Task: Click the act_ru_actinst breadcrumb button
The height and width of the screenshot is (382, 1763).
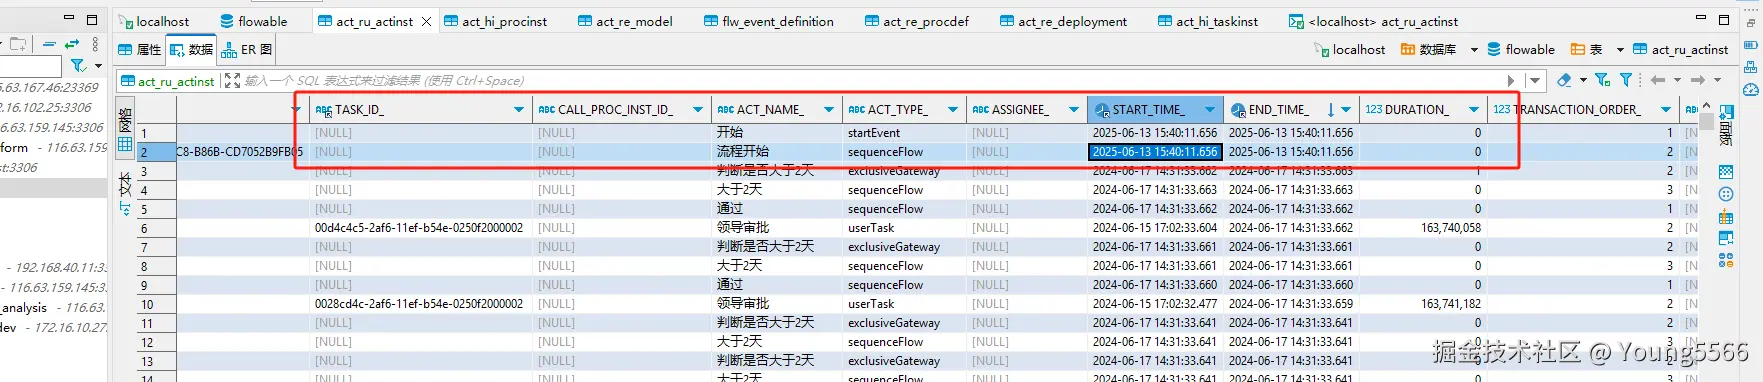Action: pyautogui.click(x=1680, y=49)
